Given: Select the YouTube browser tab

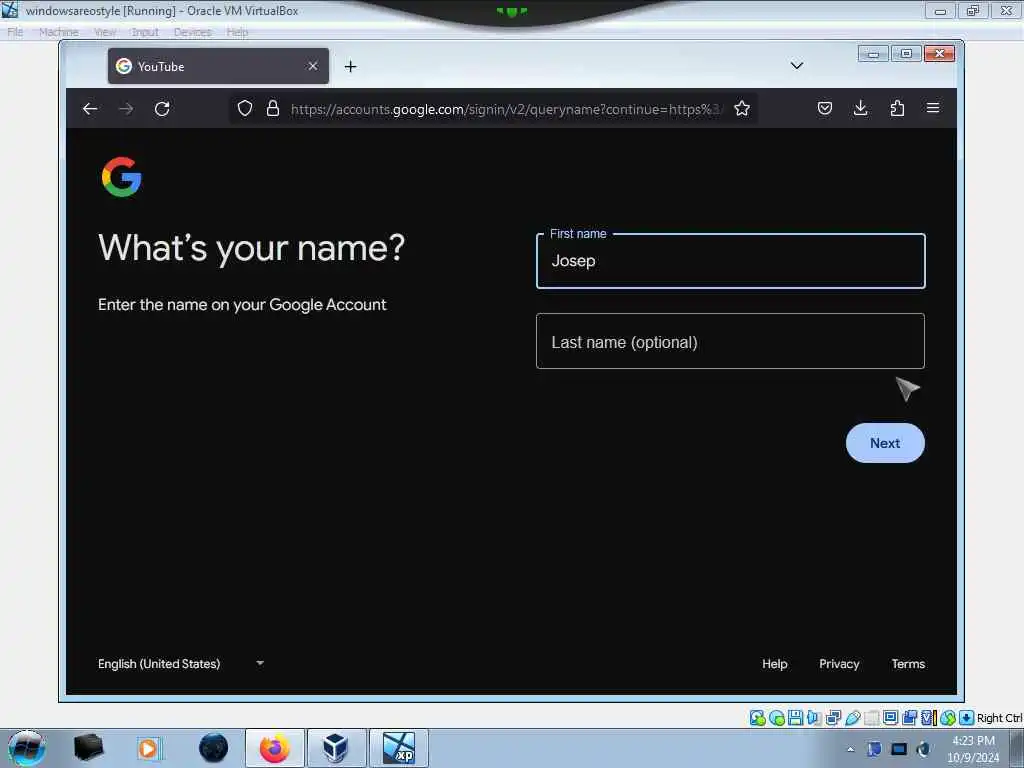Looking at the screenshot, I should tap(218, 66).
